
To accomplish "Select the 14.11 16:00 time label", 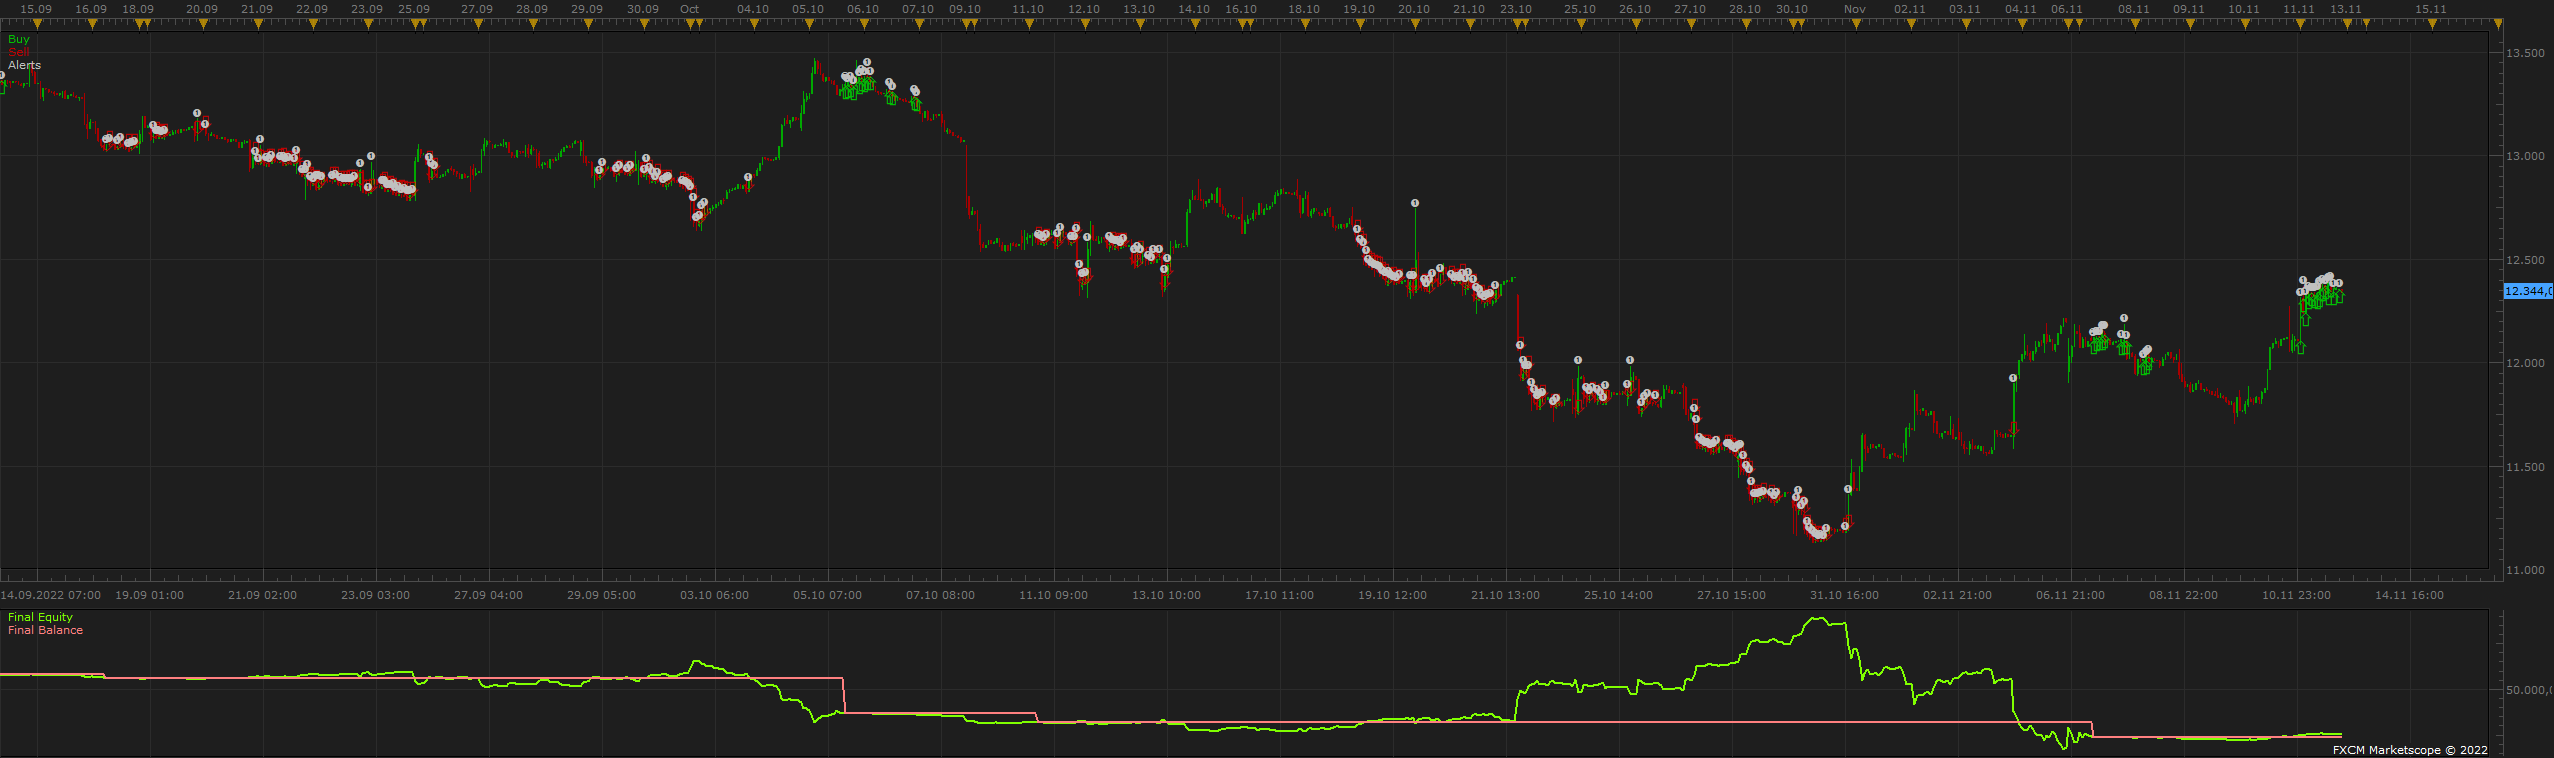I will pos(2409,595).
